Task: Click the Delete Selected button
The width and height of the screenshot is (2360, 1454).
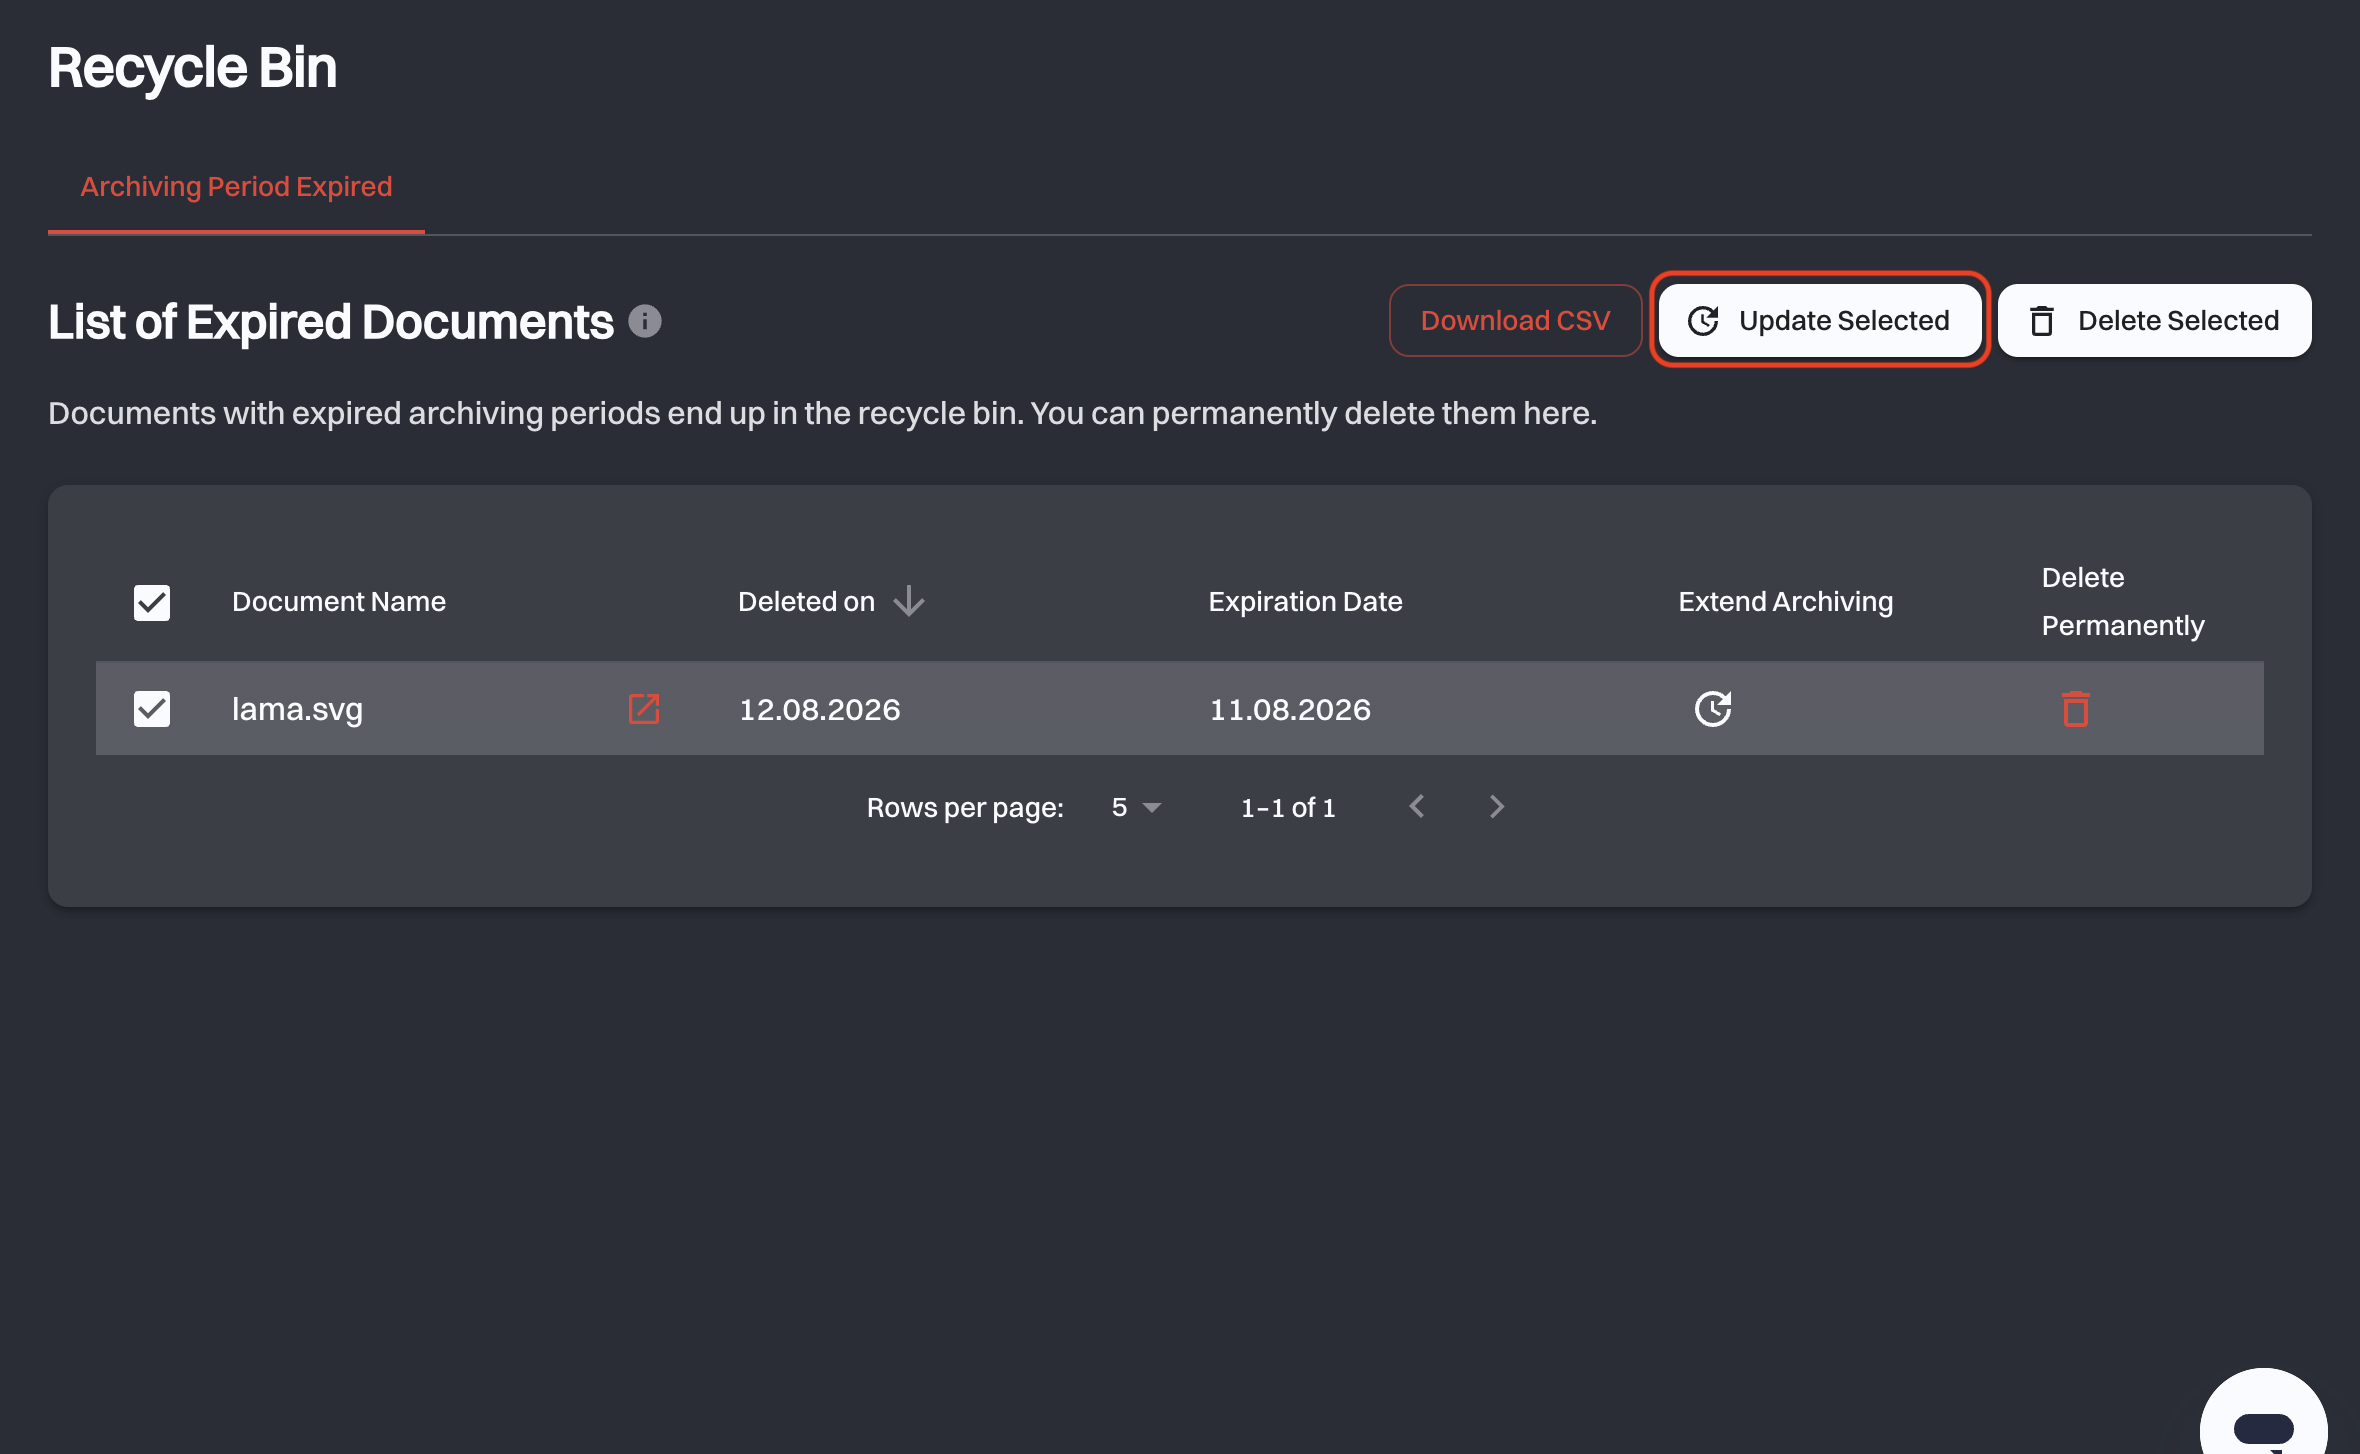Action: (2155, 321)
